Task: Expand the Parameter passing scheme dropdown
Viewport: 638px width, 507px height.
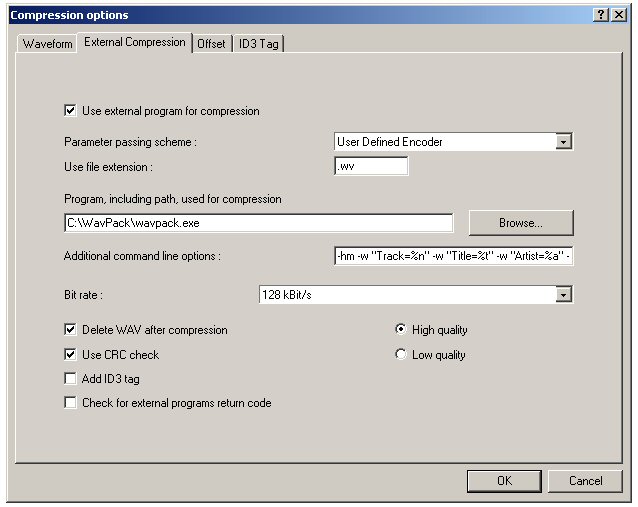Action: coord(563,142)
